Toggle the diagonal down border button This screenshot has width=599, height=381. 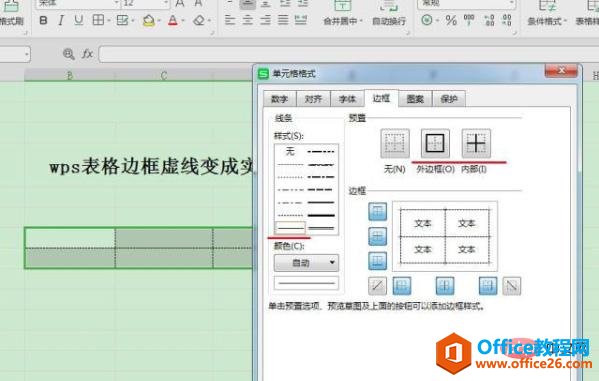pos(512,286)
